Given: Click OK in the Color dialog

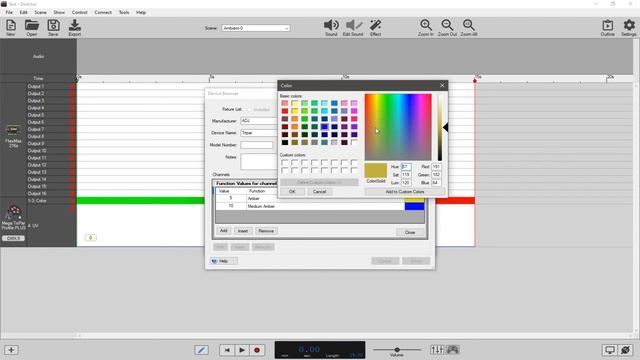Looking at the screenshot, I should tap(292, 191).
